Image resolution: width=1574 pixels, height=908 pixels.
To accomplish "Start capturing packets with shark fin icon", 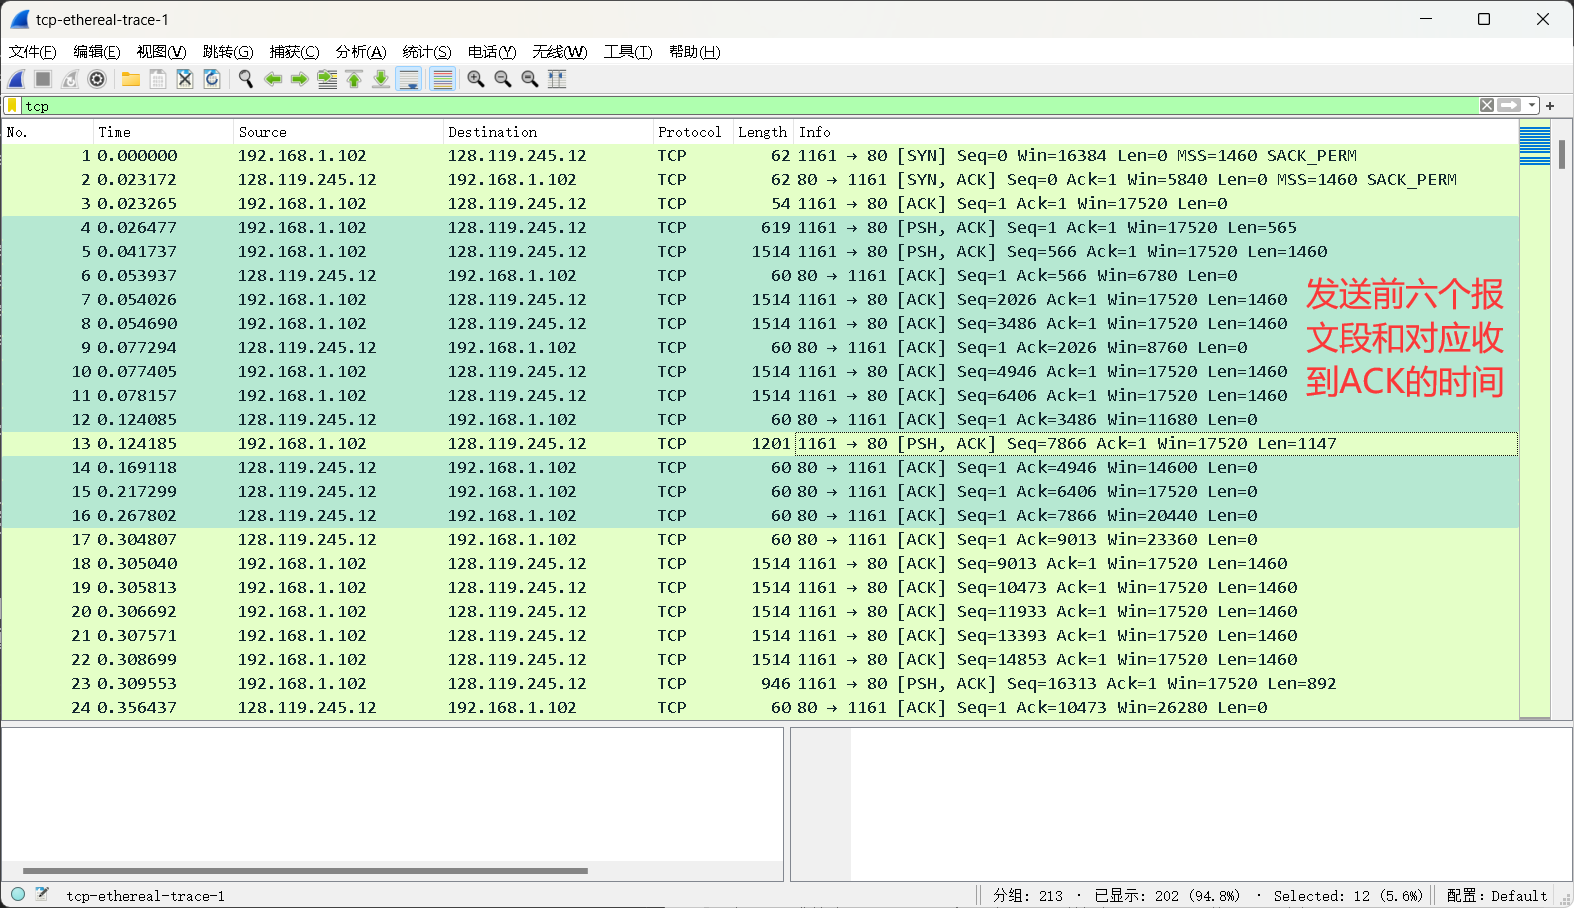I will (17, 79).
